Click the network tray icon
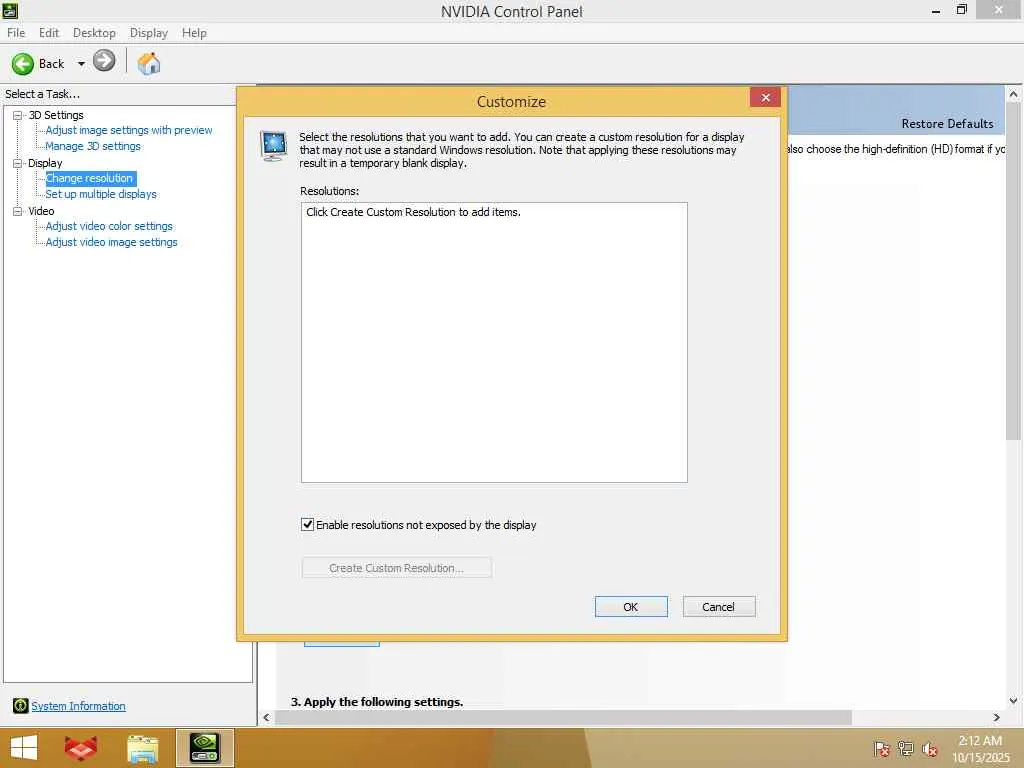Image resolution: width=1024 pixels, height=768 pixels. coord(905,748)
